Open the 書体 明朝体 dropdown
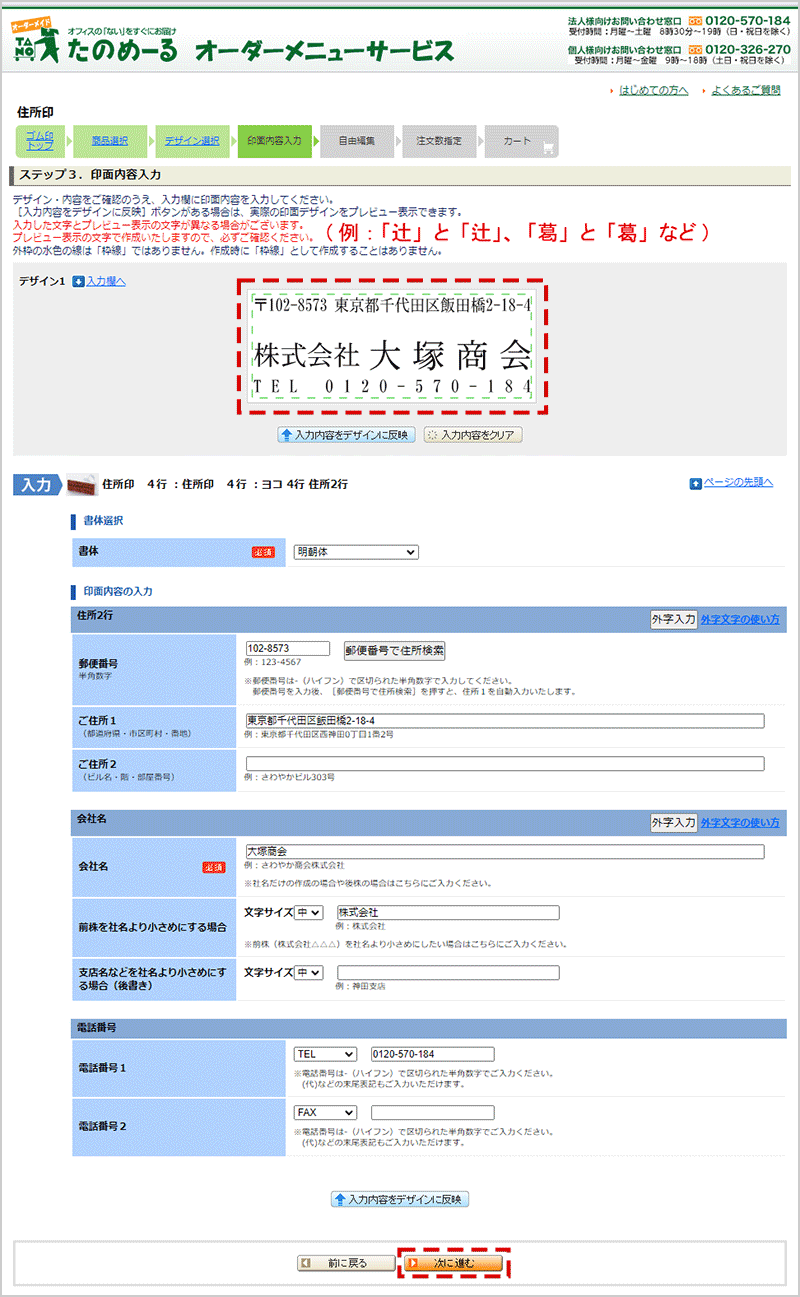 click(356, 552)
